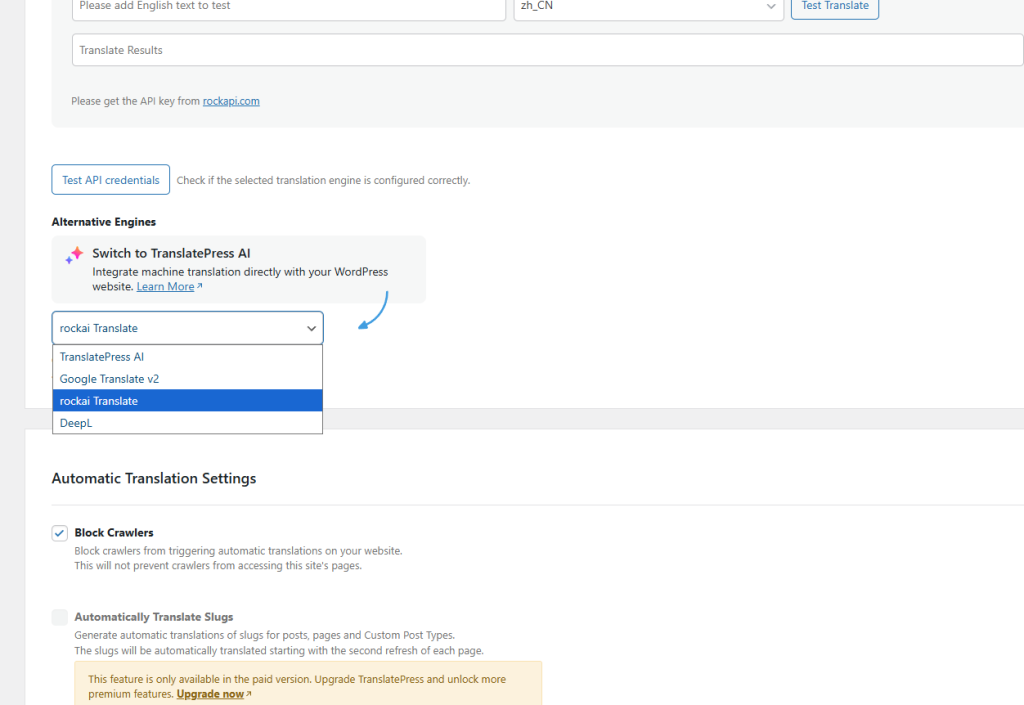Click the Test Translate button
The image size is (1024, 705).
tap(834, 6)
